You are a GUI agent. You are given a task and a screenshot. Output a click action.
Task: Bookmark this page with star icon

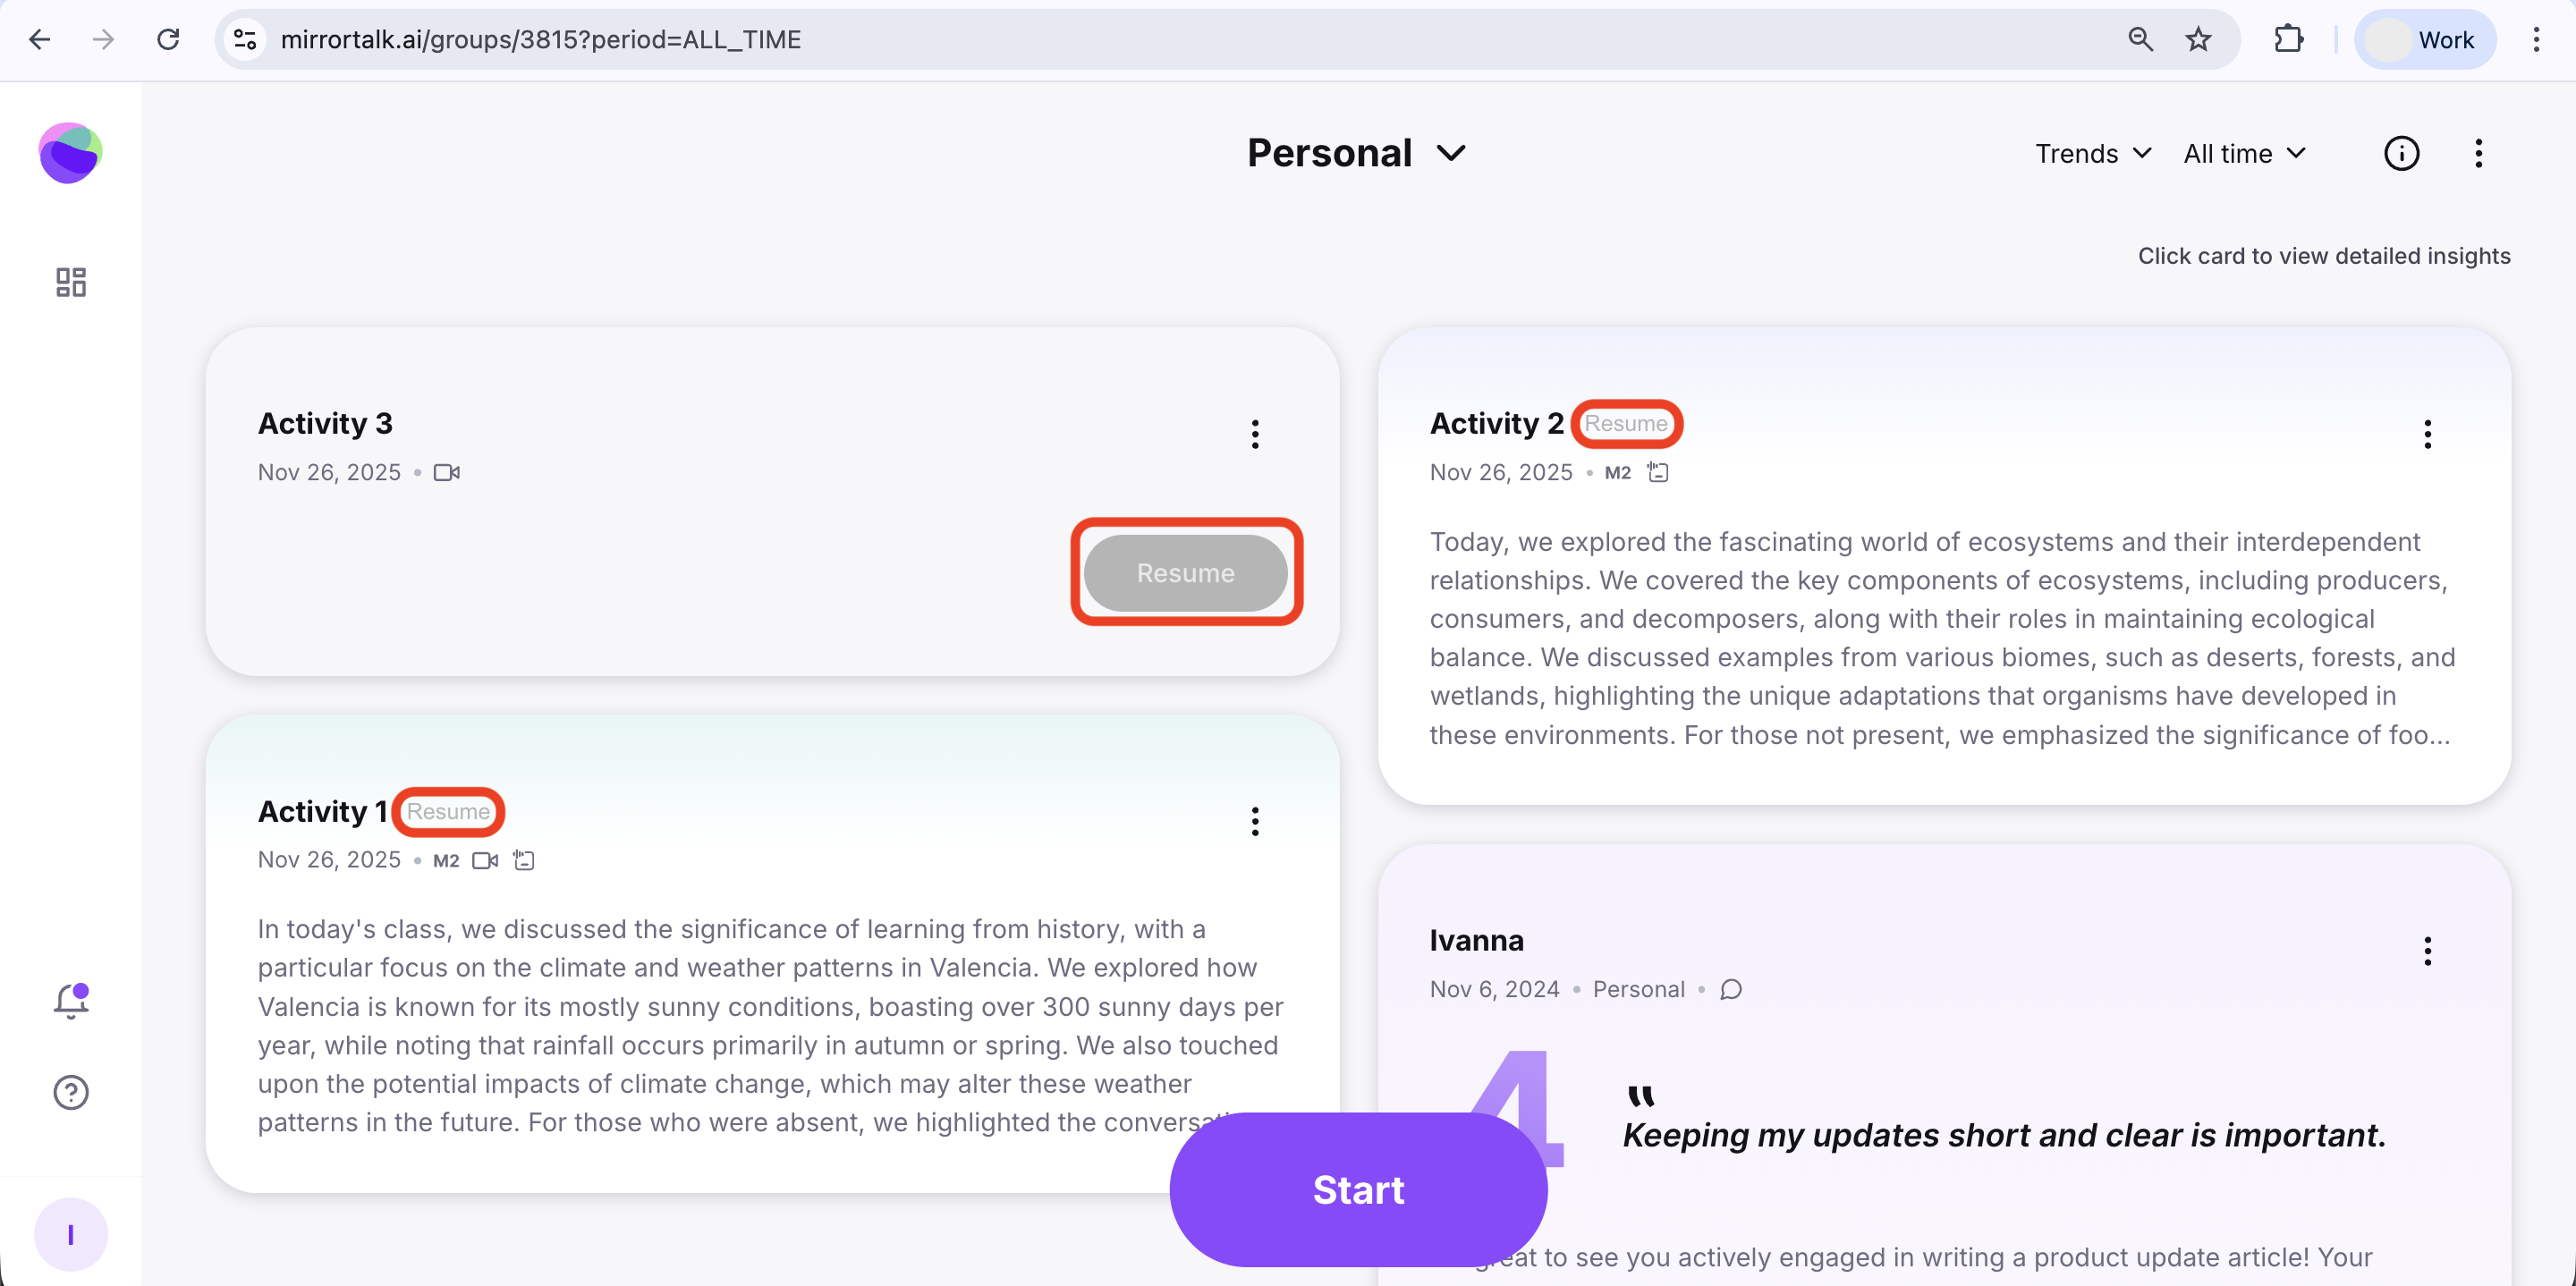point(2198,39)
